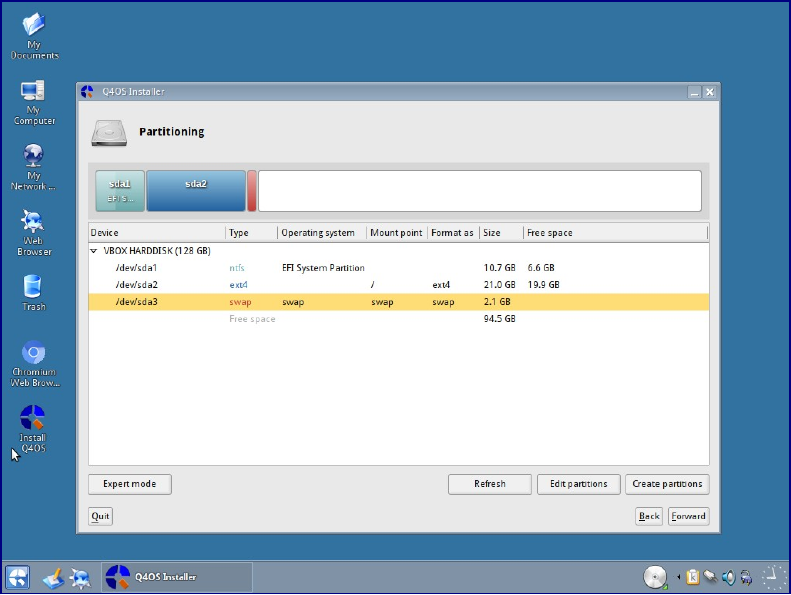Viewport: 791px width, 595px height.
Task: Collapse the VBOX HARDDISK tree node
Action: point(93,251)
